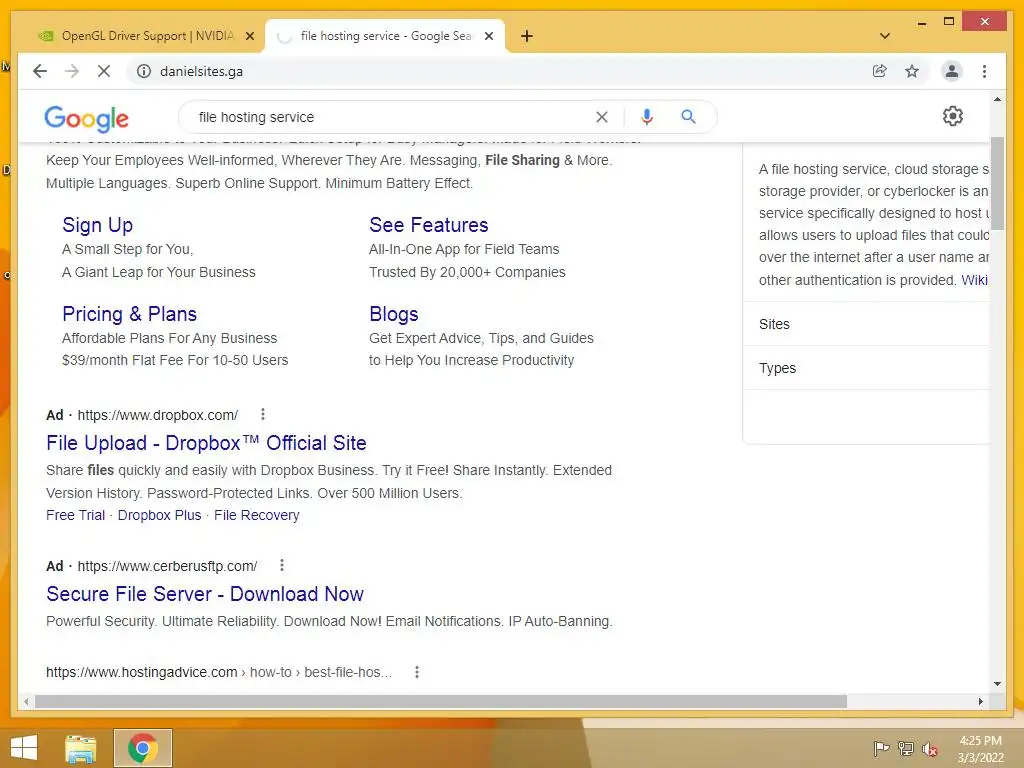Image resolution: width=1024 pixels, height=768 pixels.
Task: Stop loading the page
Action: point(104,71)
